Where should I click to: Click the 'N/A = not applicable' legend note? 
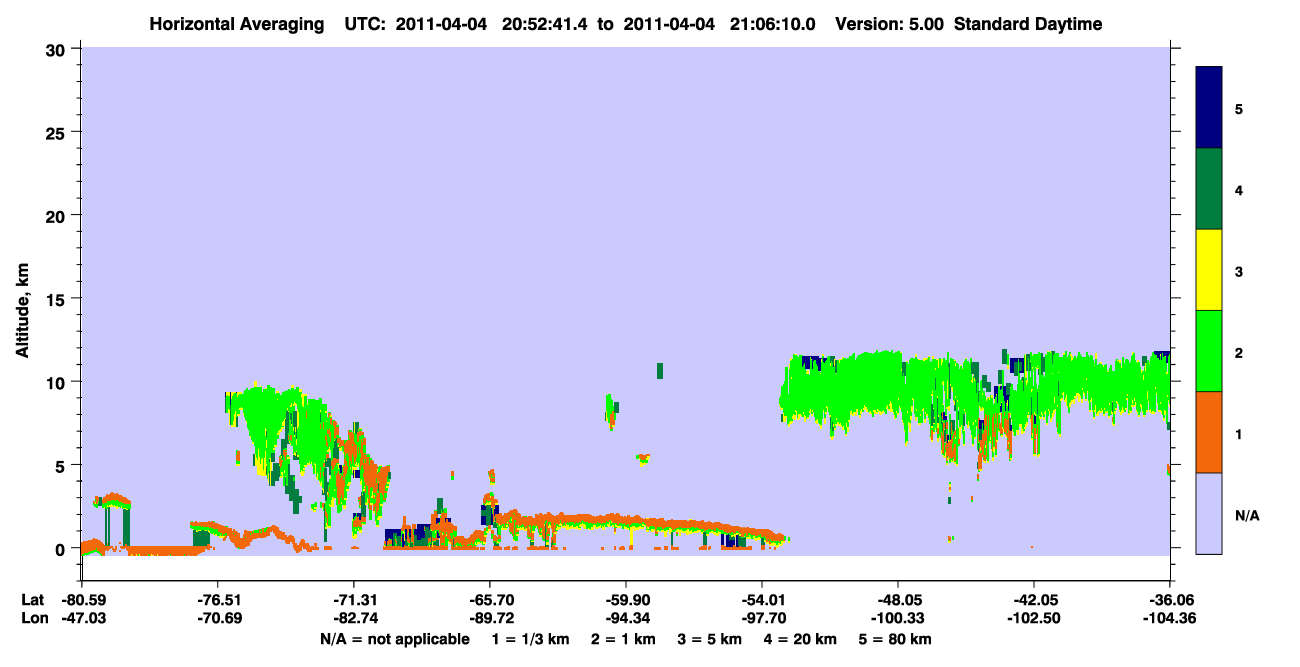point(394,639)
